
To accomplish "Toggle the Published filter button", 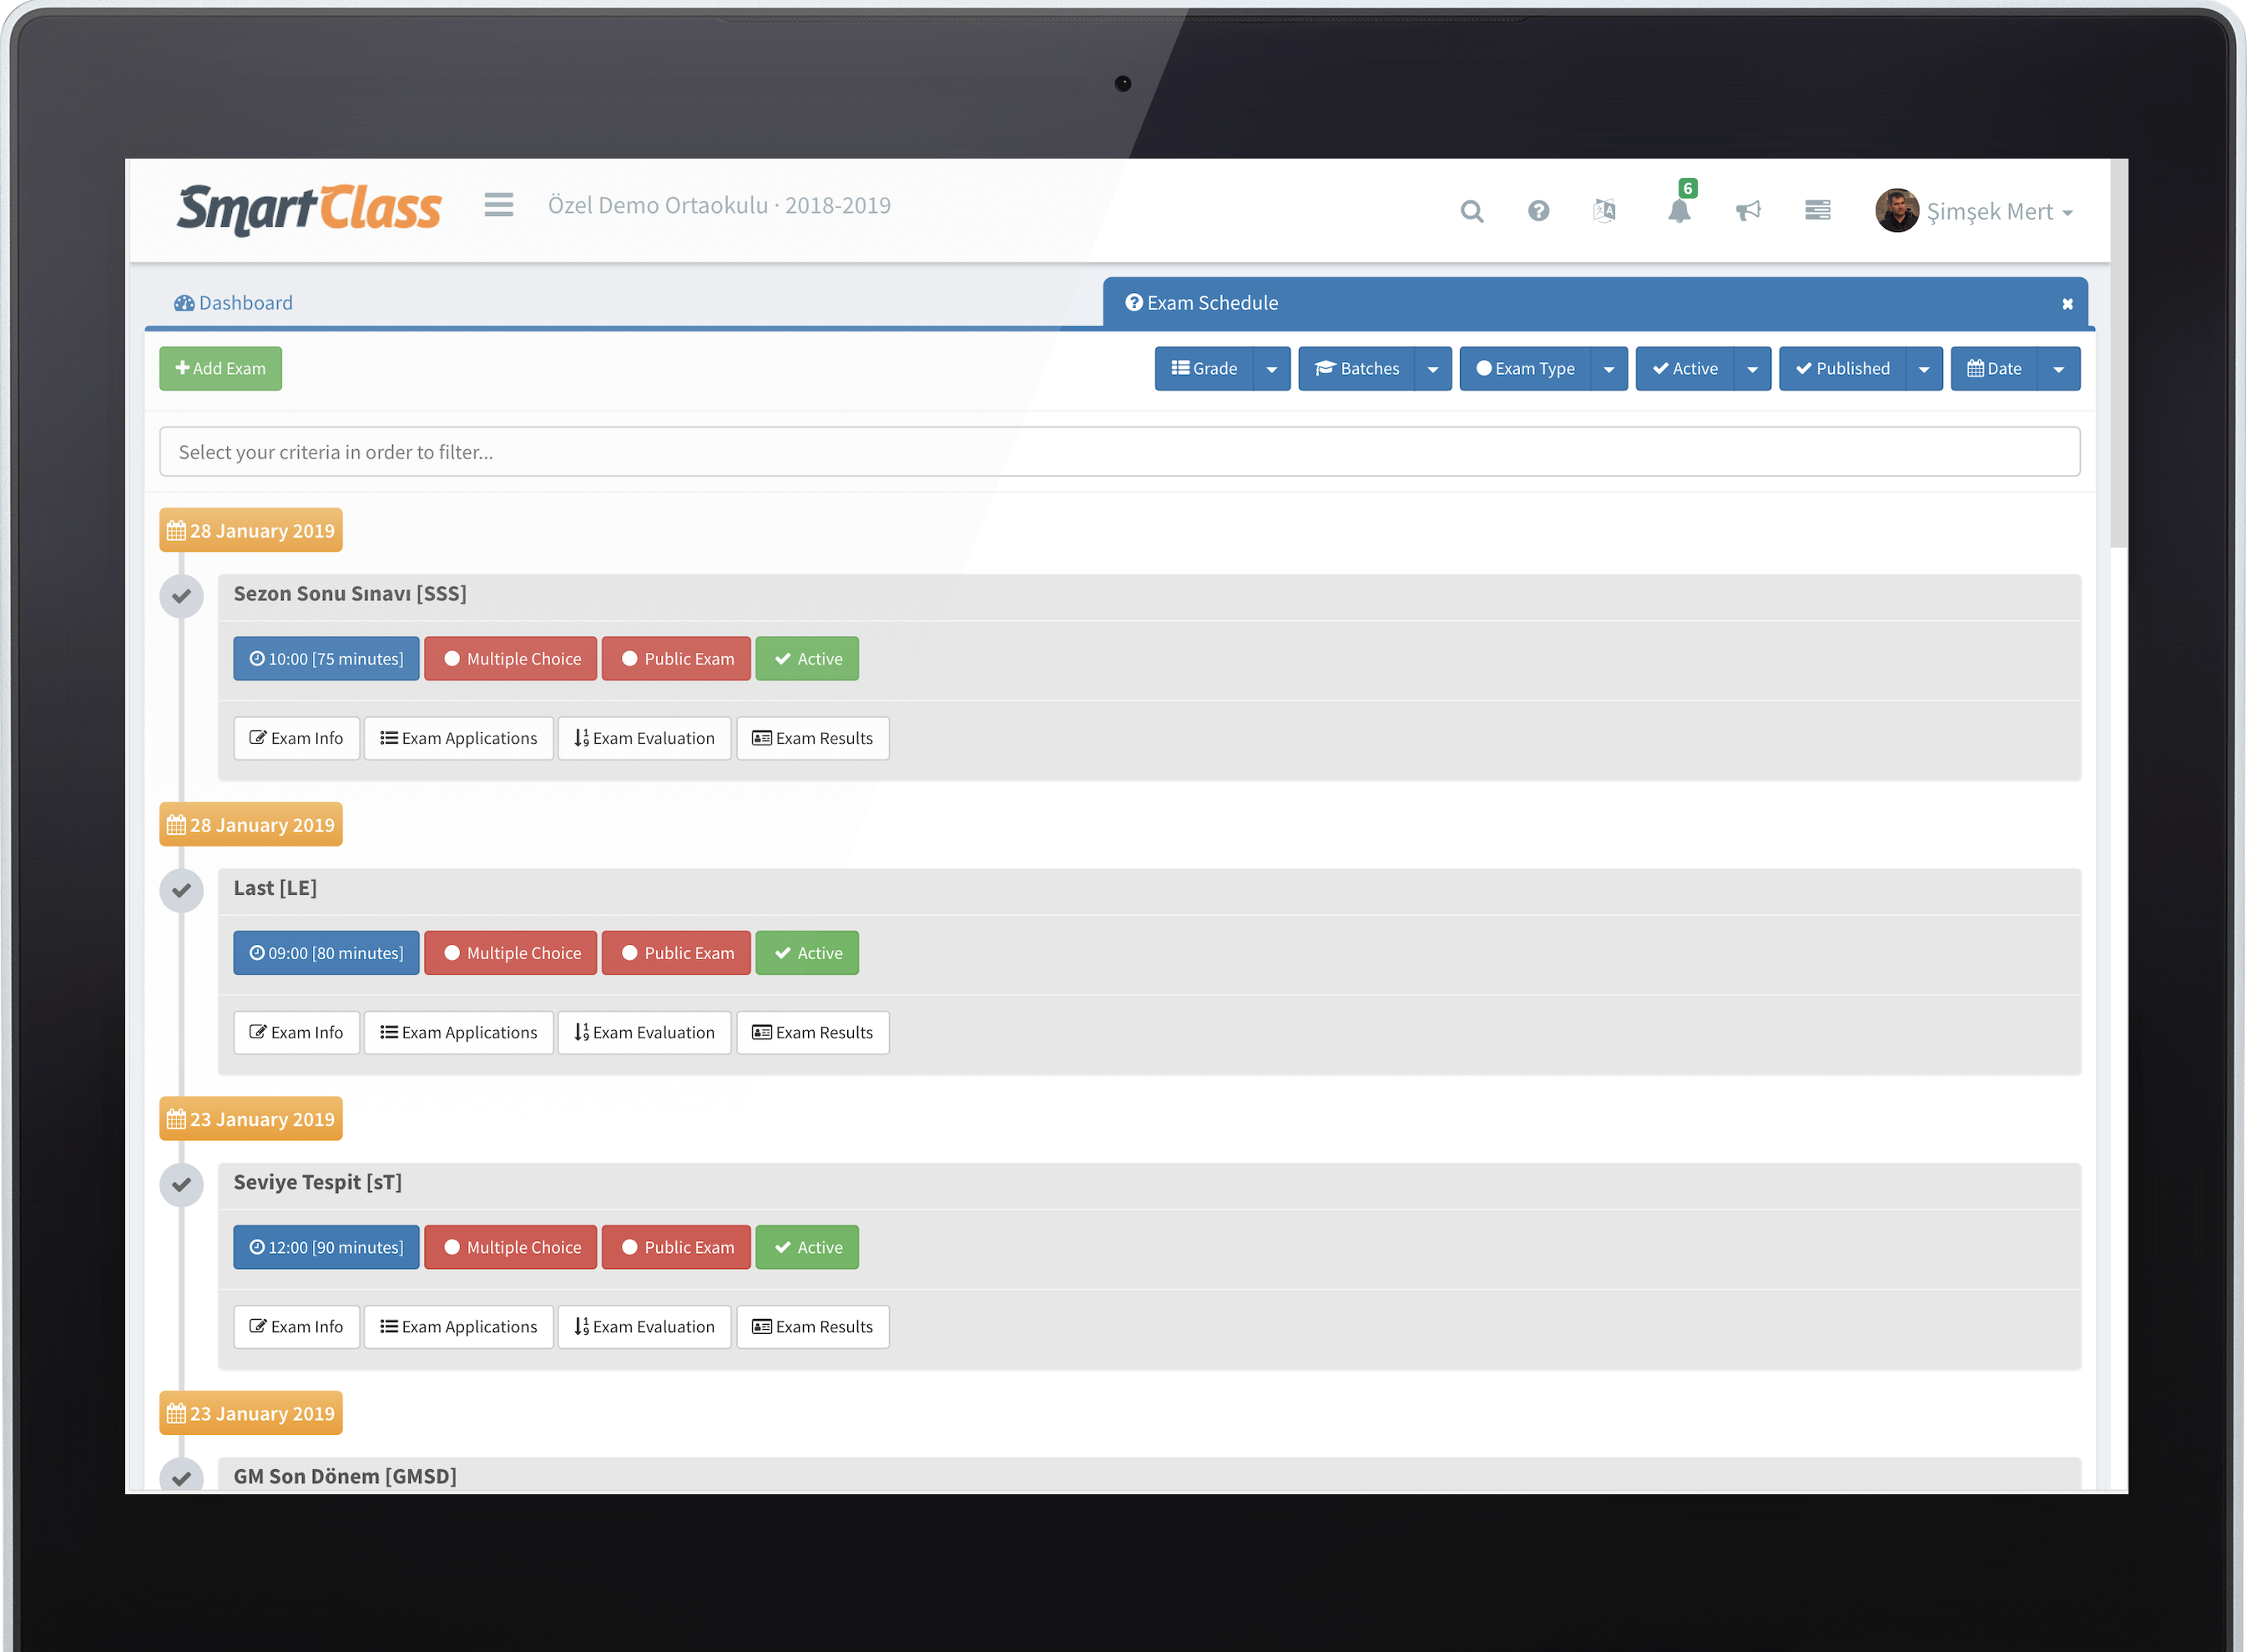I will coord(1843,369).
